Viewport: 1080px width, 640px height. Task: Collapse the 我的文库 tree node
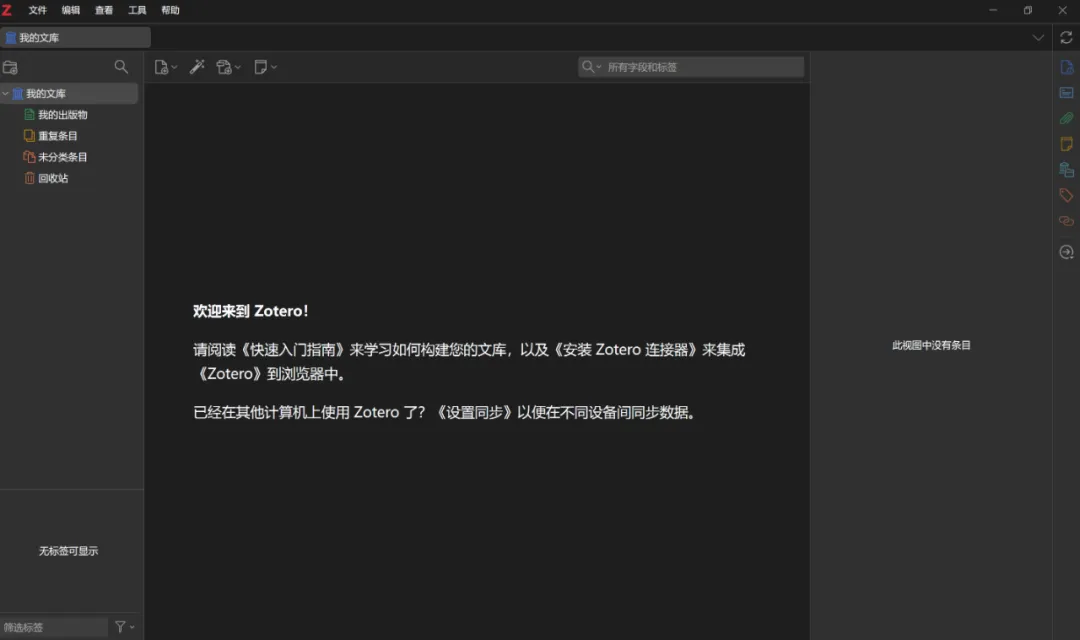(6, 93)
